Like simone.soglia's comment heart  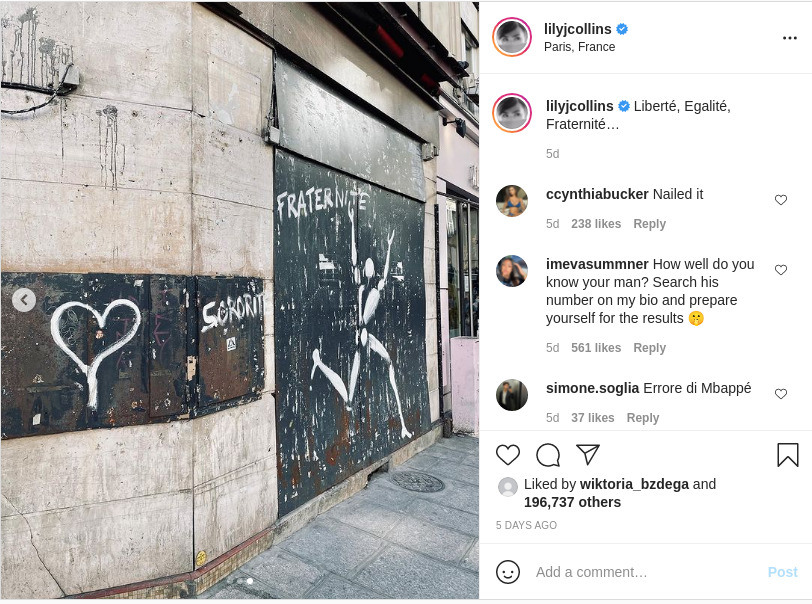pyautogui.click(x=781, y=394)
